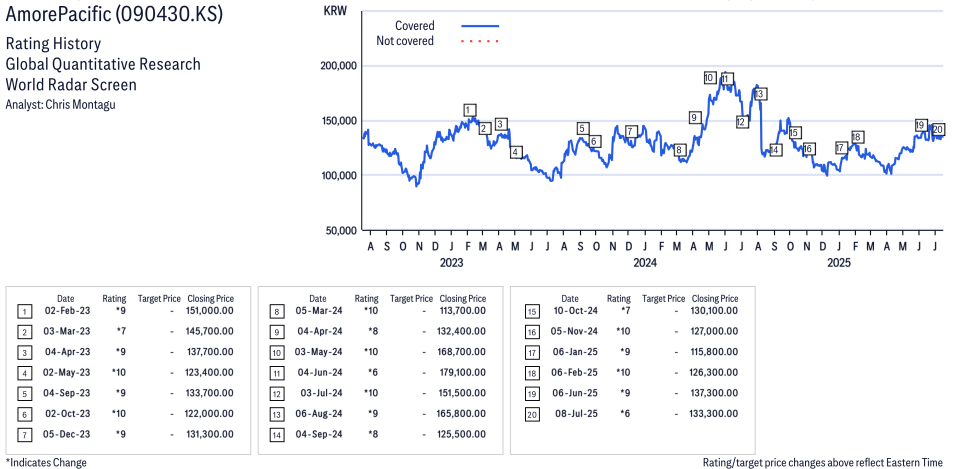The width and height of the screenshot is (954, 469).
Task: Click chart marker 17 near January 2025
Action: [841, 148]
